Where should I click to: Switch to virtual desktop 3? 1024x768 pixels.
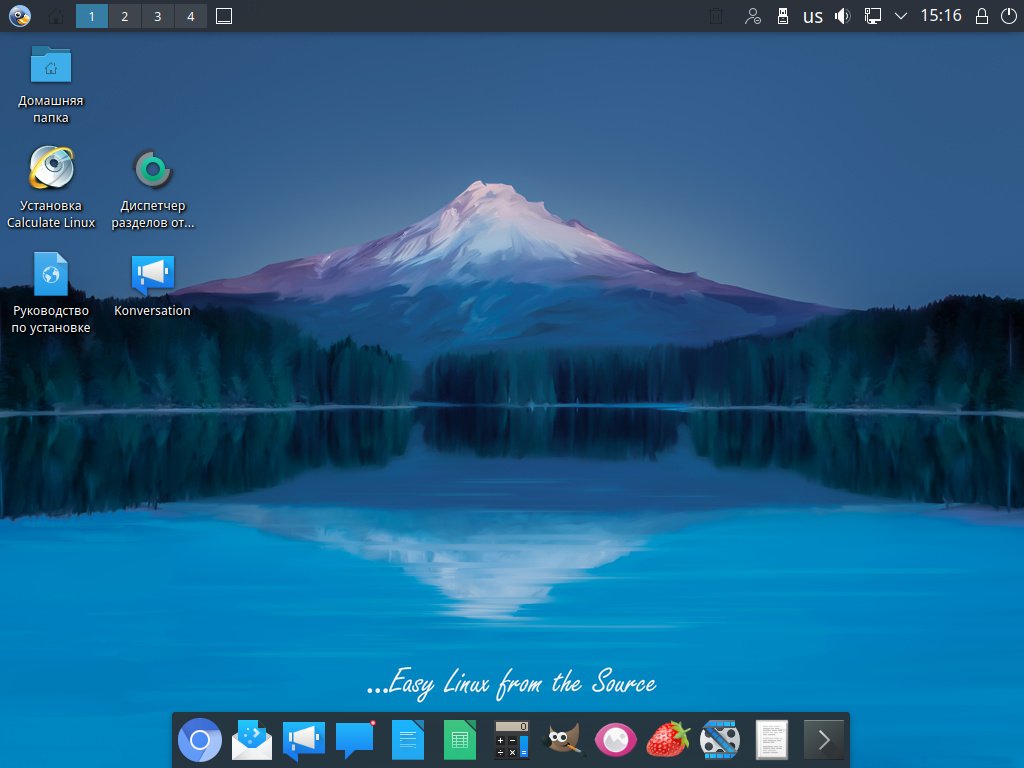click(157, 16)
